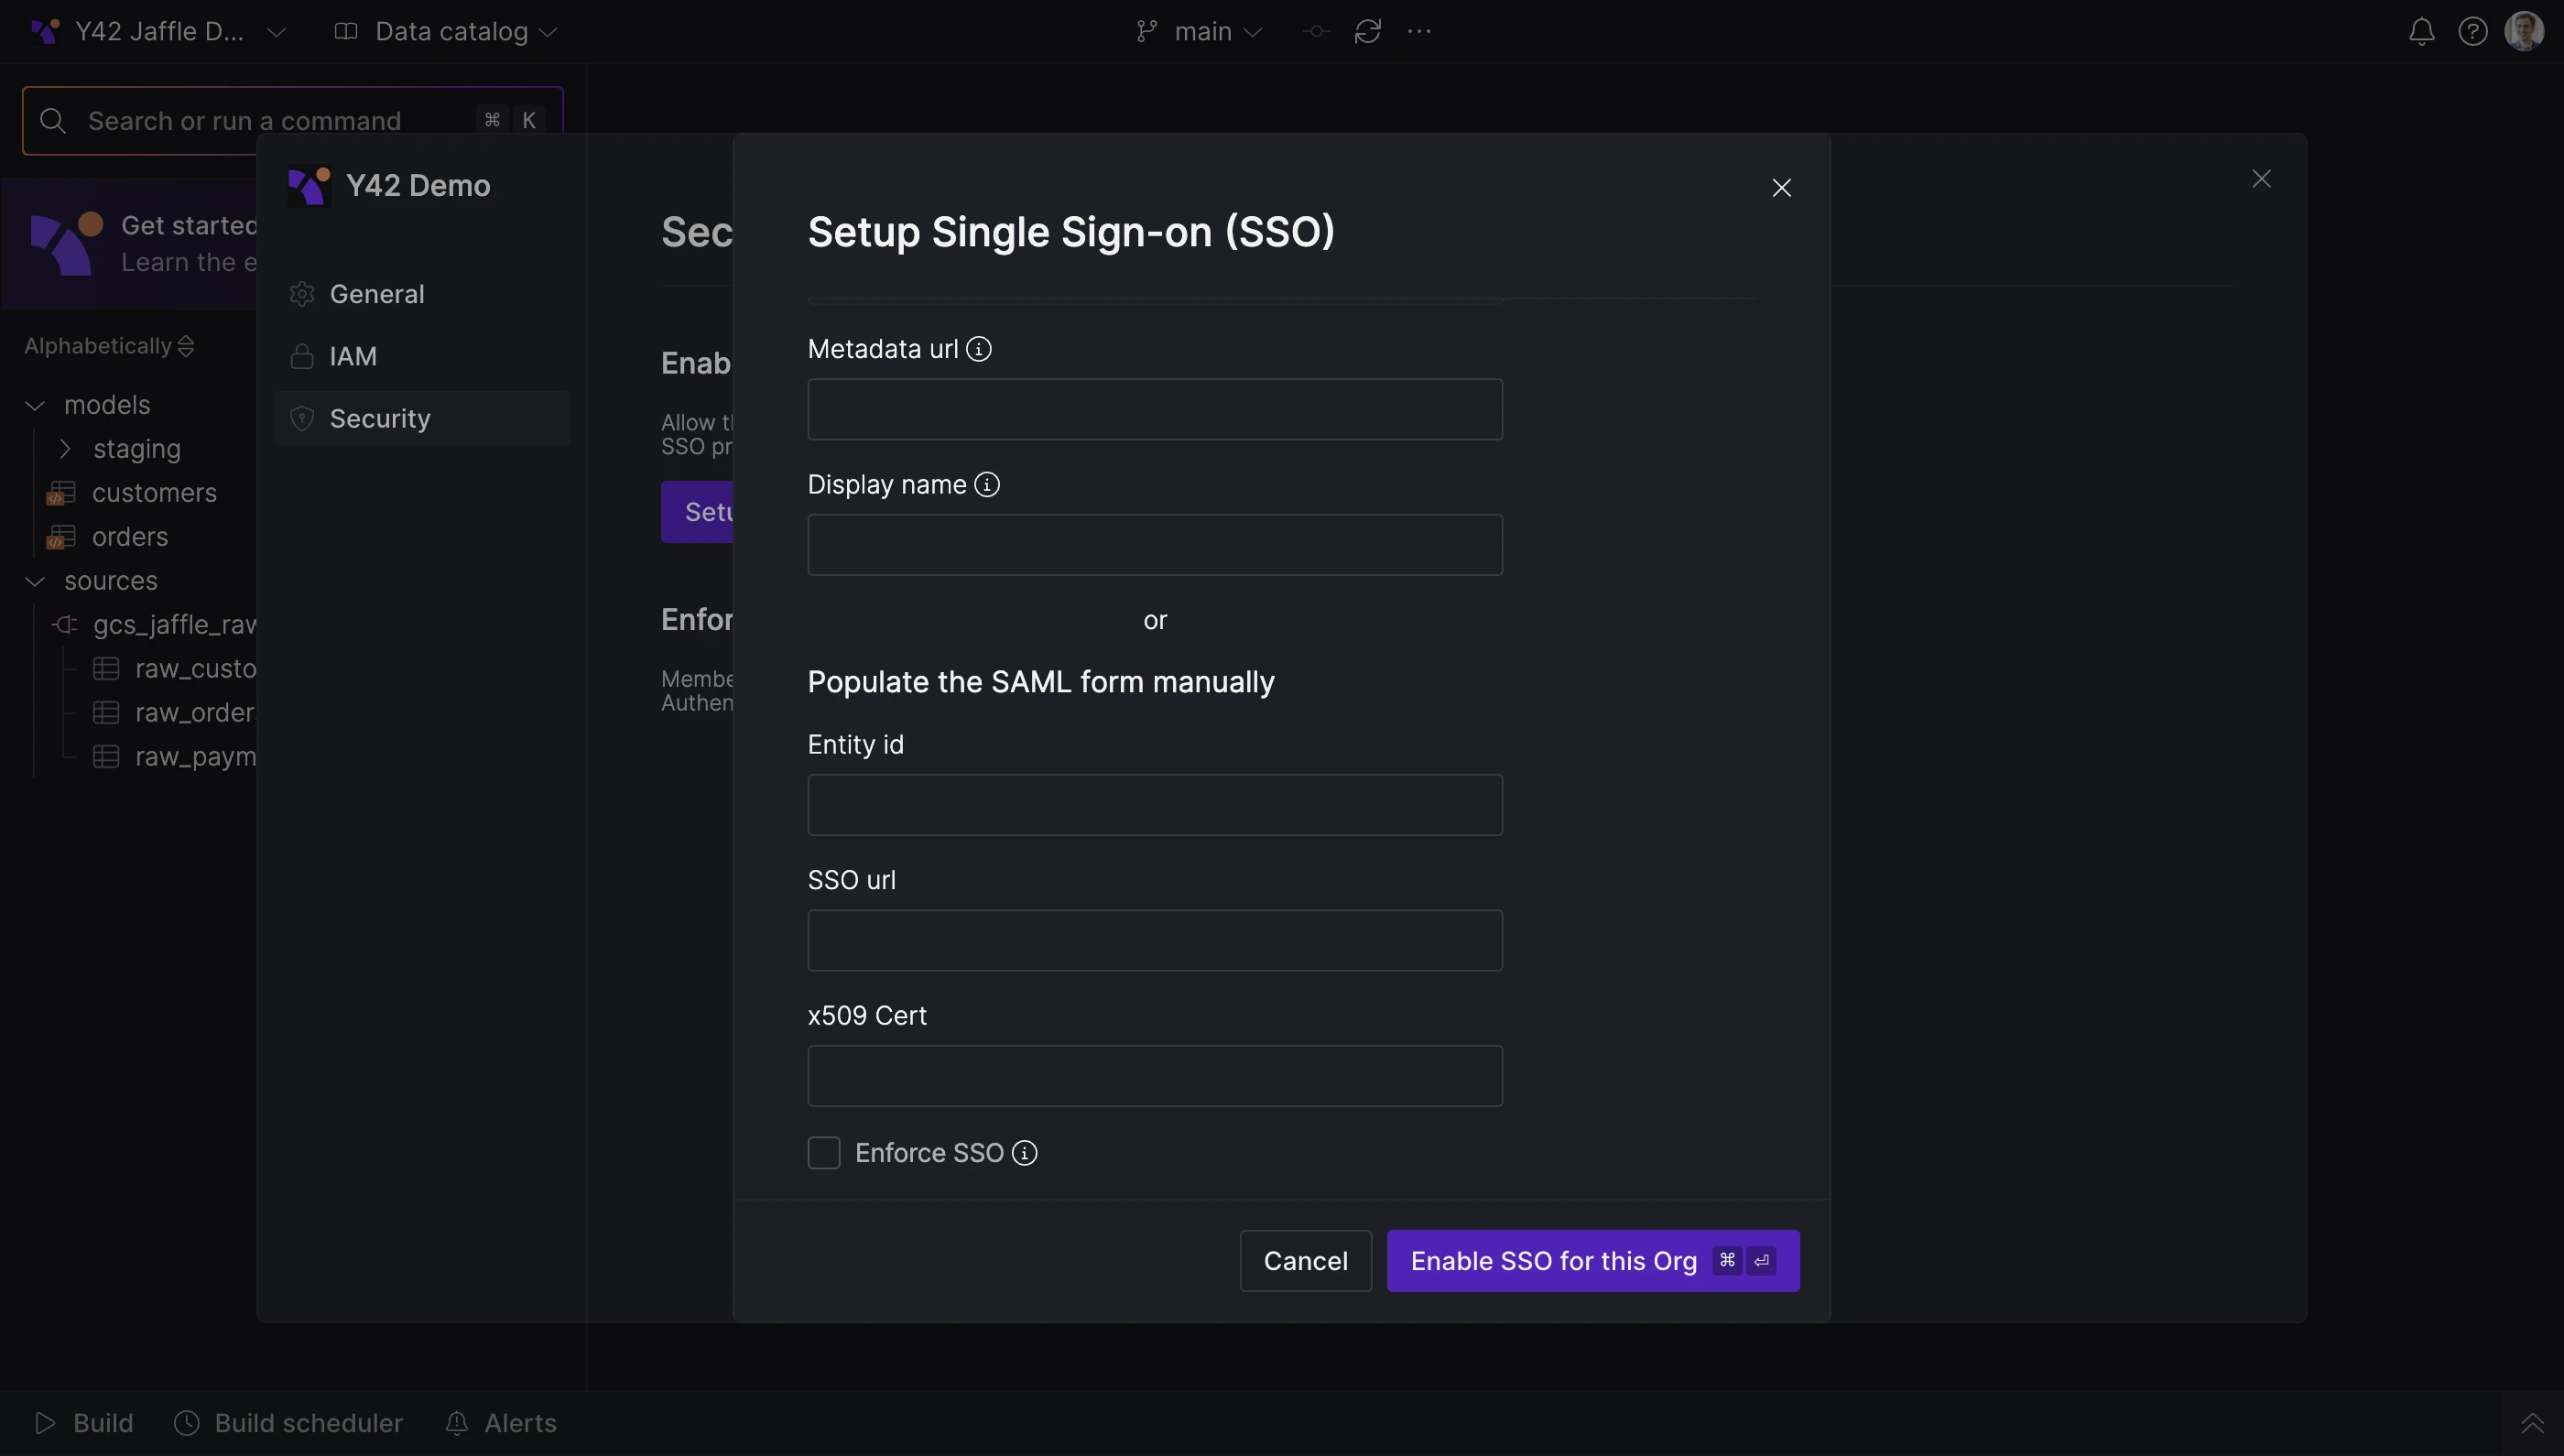Screen dimensions: 2564x1456
Task: Enable the Enforce SSO checkbox
Action: 824,1153
